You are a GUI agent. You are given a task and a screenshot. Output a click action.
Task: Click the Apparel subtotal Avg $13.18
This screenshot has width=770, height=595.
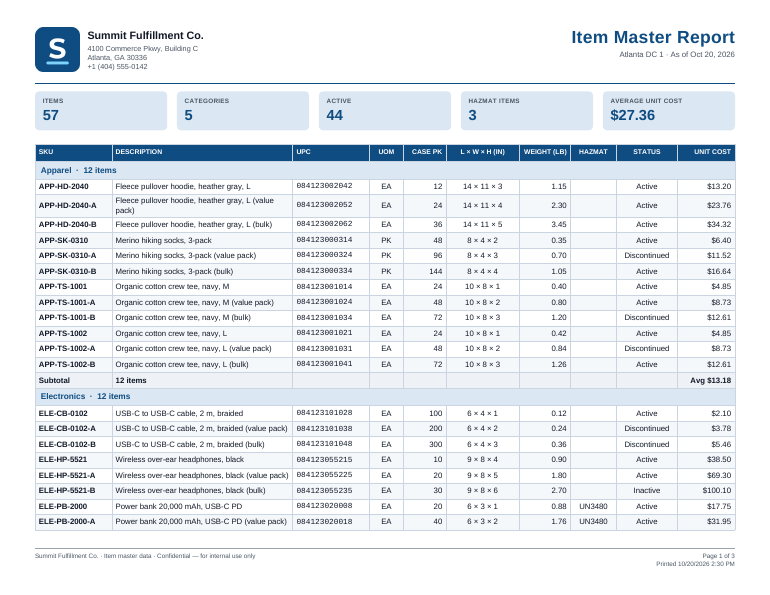tap(710, 380)
